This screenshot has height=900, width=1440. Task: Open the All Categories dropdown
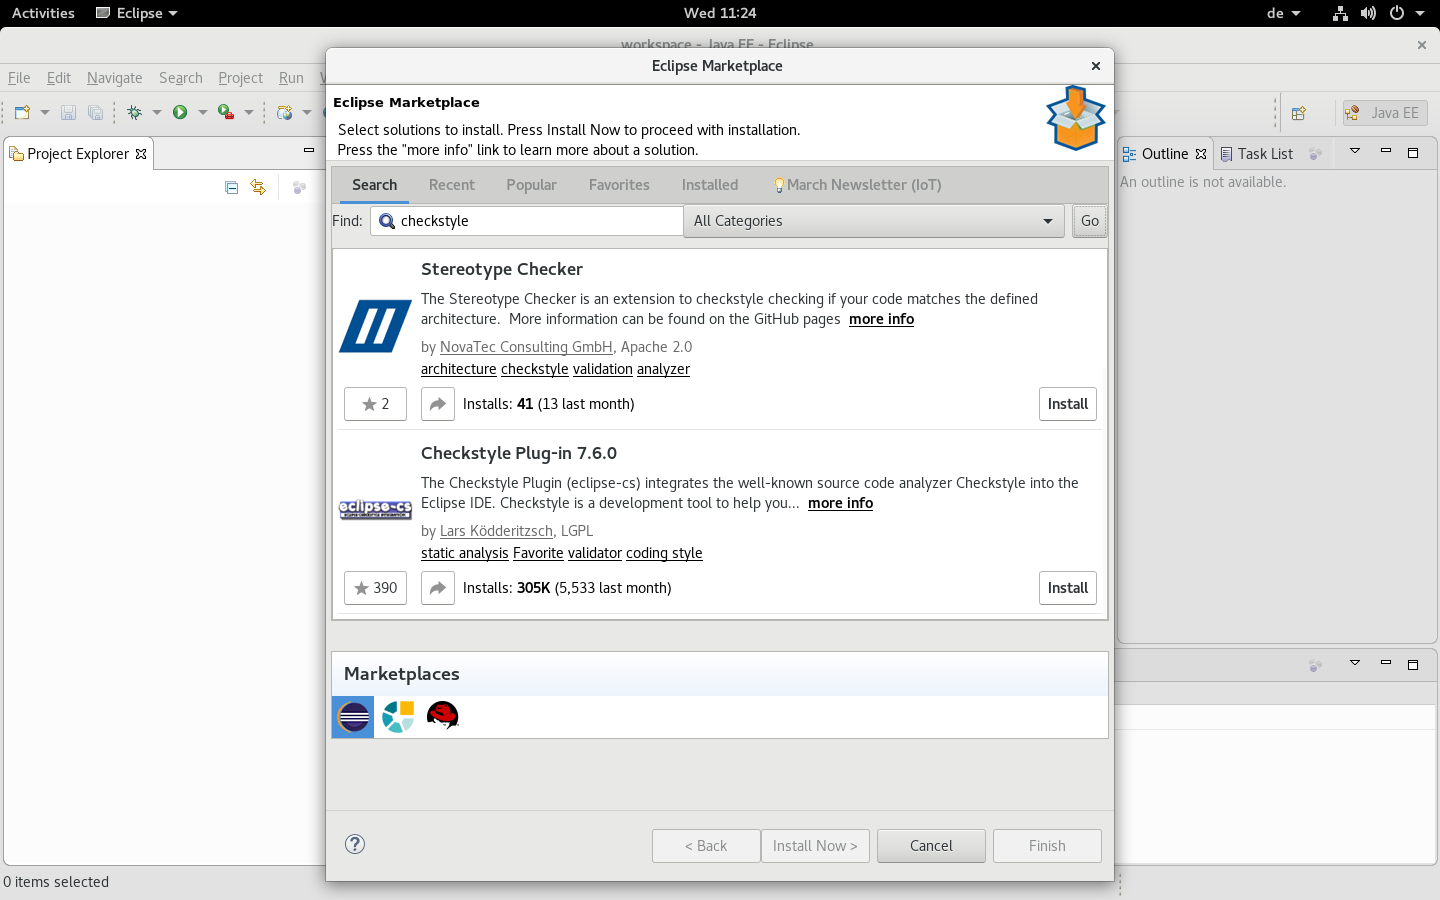tap(1047, 221)
